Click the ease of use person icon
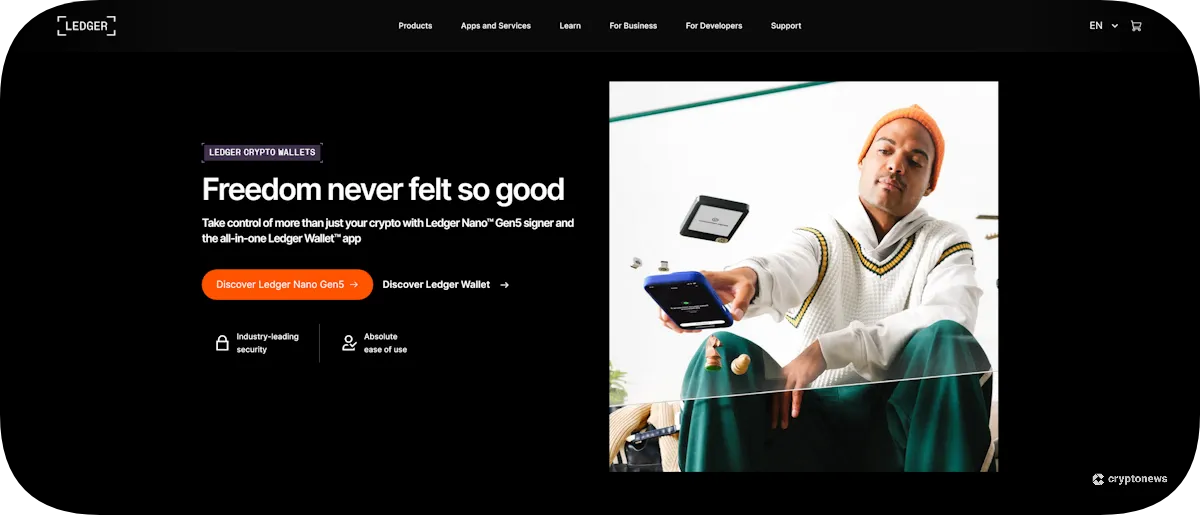Image resolution: width=1200 pixels, height=515 pixels. tap(349, 343)
